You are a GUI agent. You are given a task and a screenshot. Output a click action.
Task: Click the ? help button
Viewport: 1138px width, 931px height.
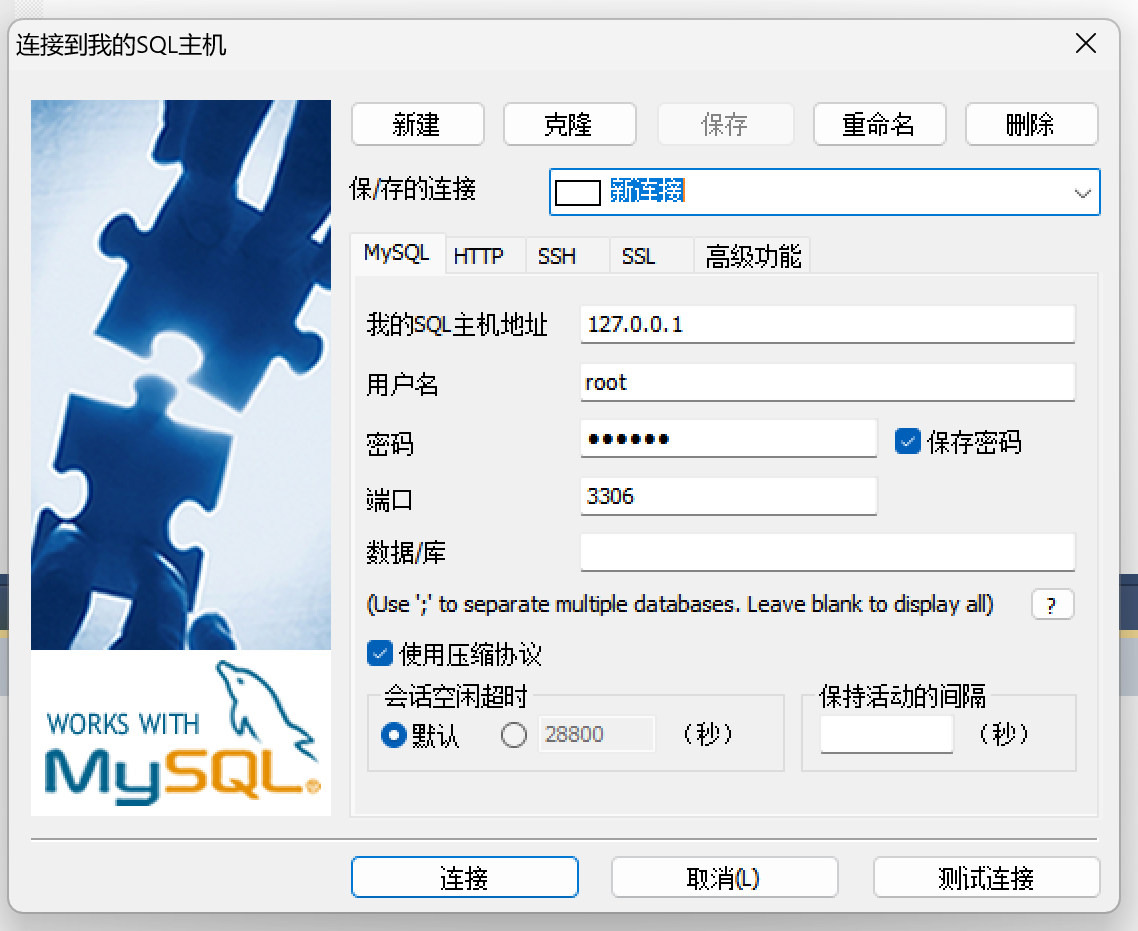pyautogui.click(x=1052, y=604)
